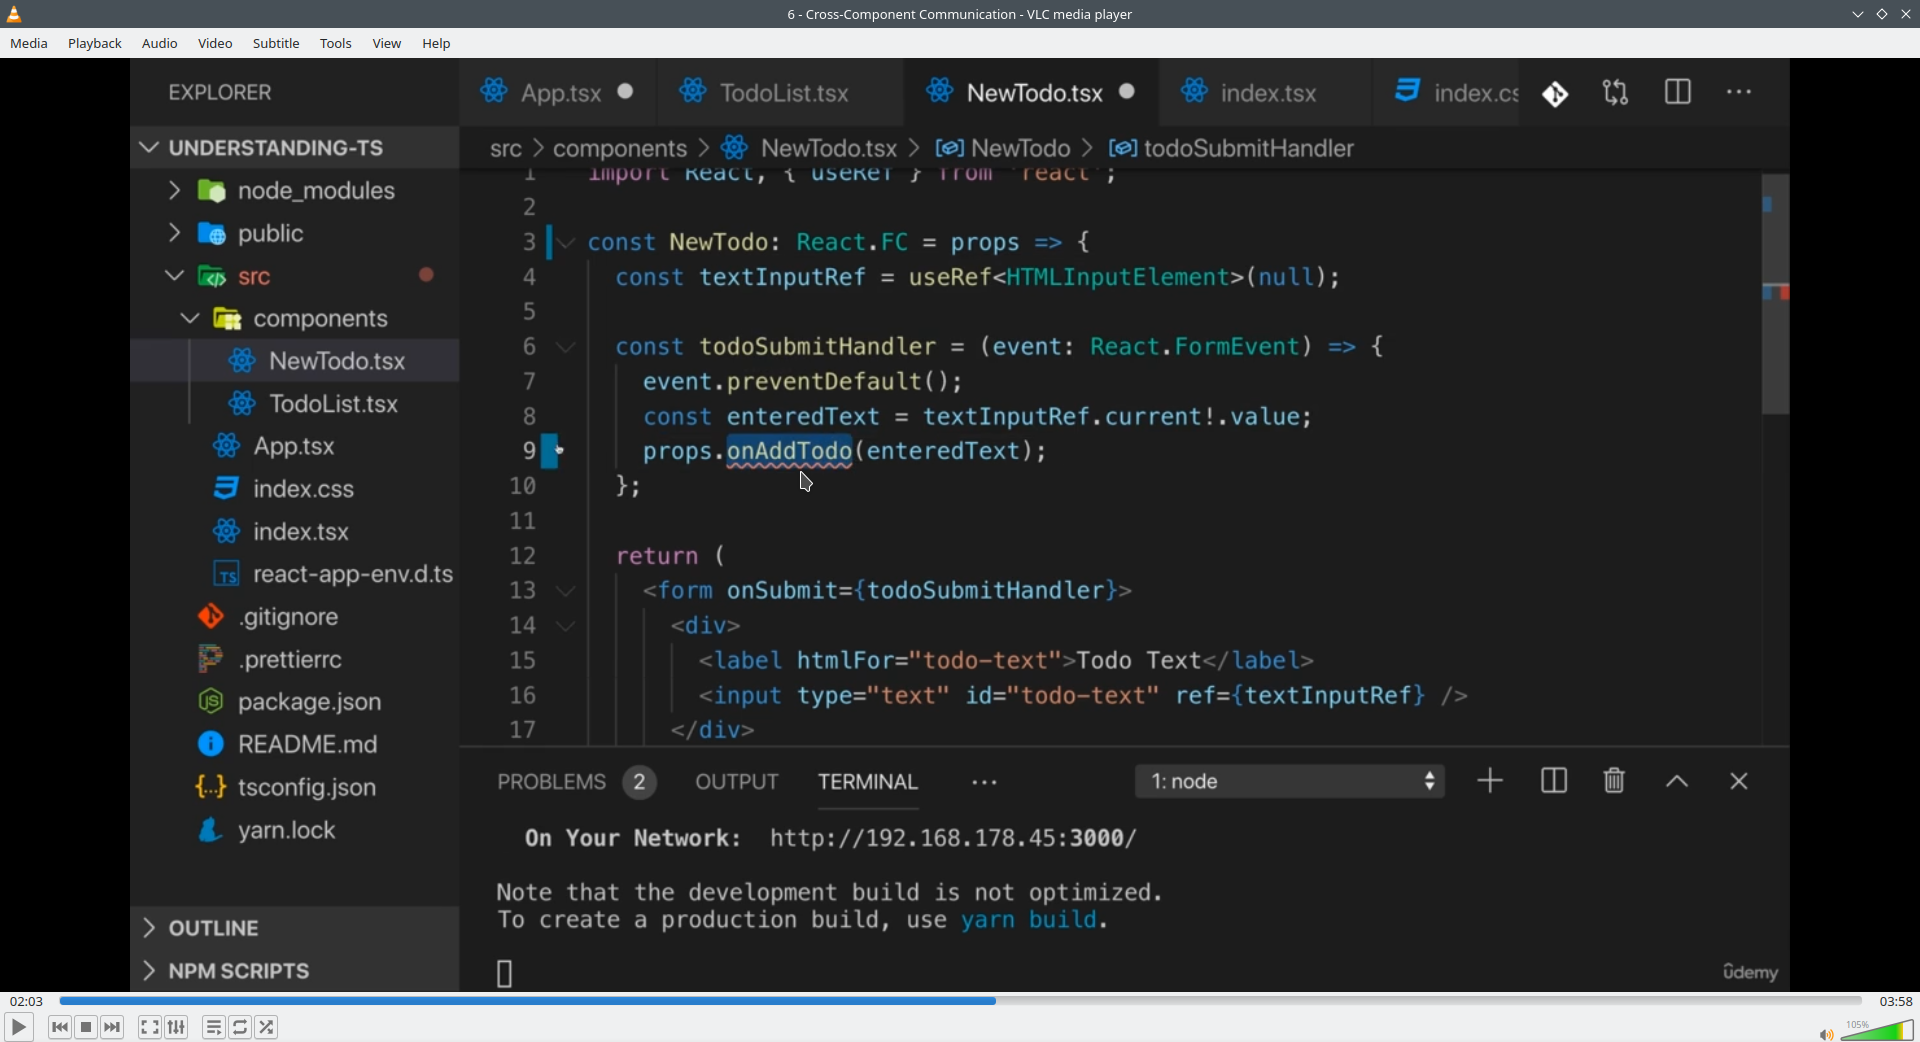Screen dimensions: 1920x1042
Task: Fold the div element at line 14
Action: coord(567,627)
